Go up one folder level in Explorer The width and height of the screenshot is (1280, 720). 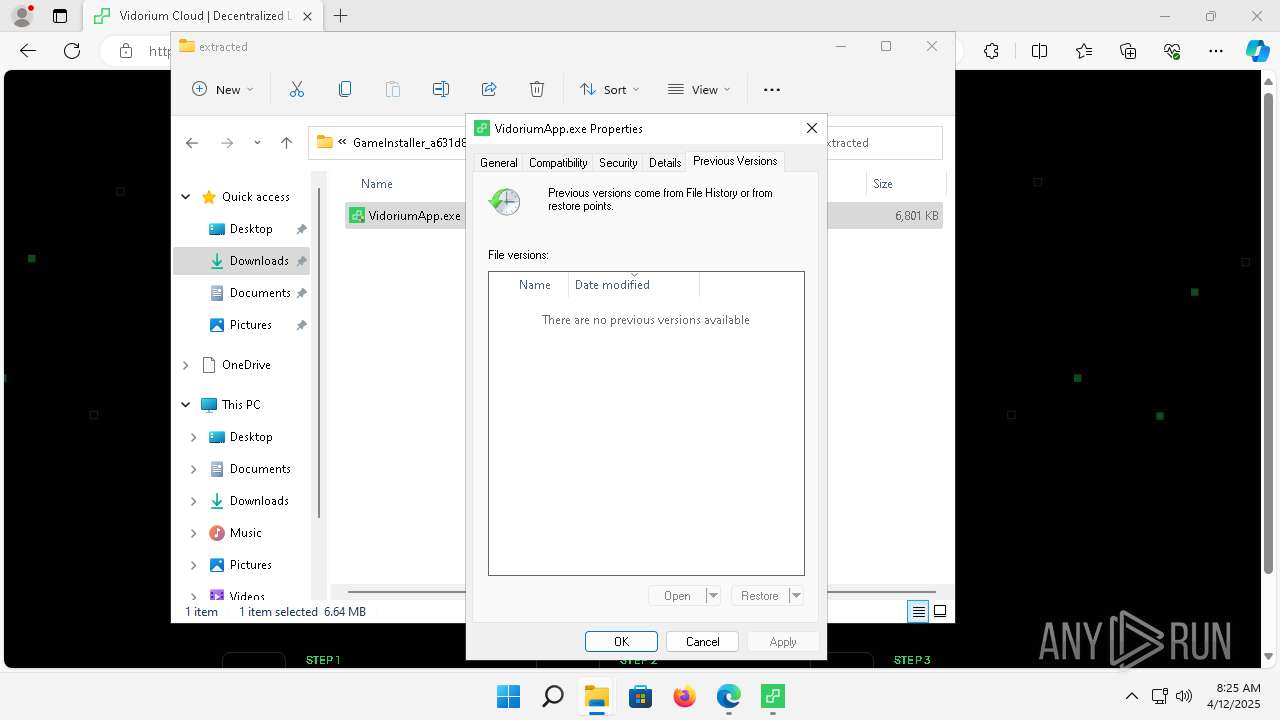click(287, 143)
